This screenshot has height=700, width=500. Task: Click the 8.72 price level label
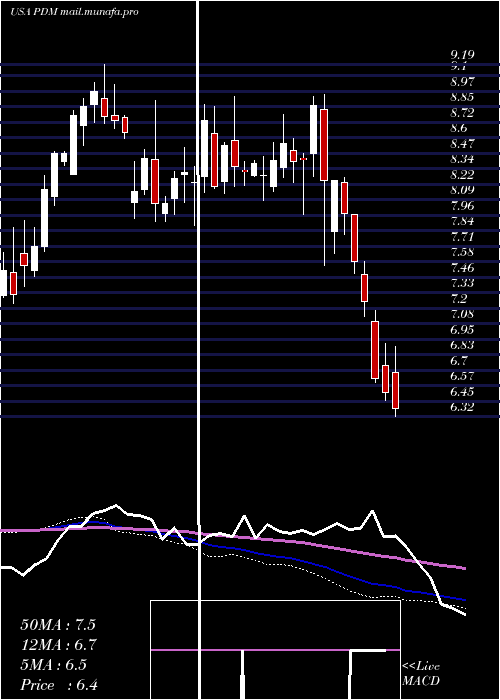tap(462, 113)
